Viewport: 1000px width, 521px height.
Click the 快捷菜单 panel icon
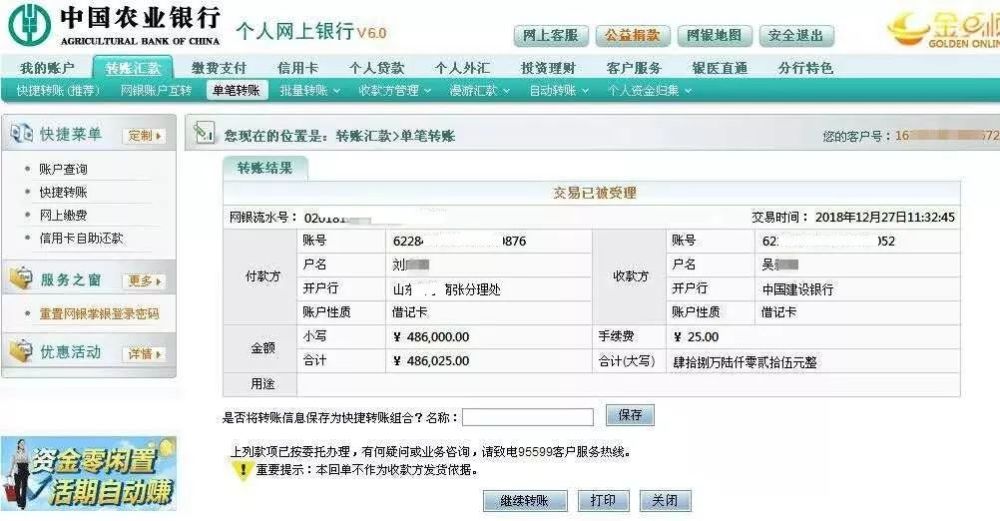point(21,133)
